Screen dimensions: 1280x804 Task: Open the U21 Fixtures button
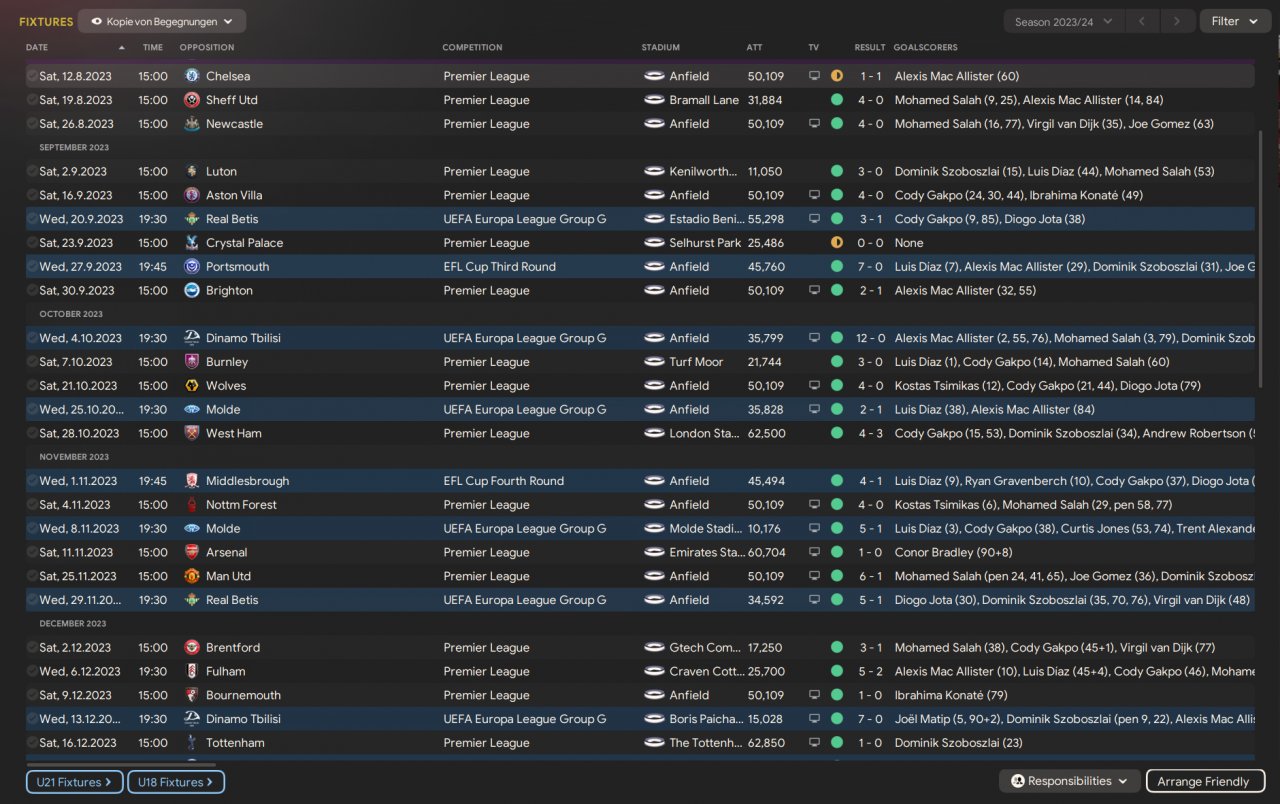point(75,782)
